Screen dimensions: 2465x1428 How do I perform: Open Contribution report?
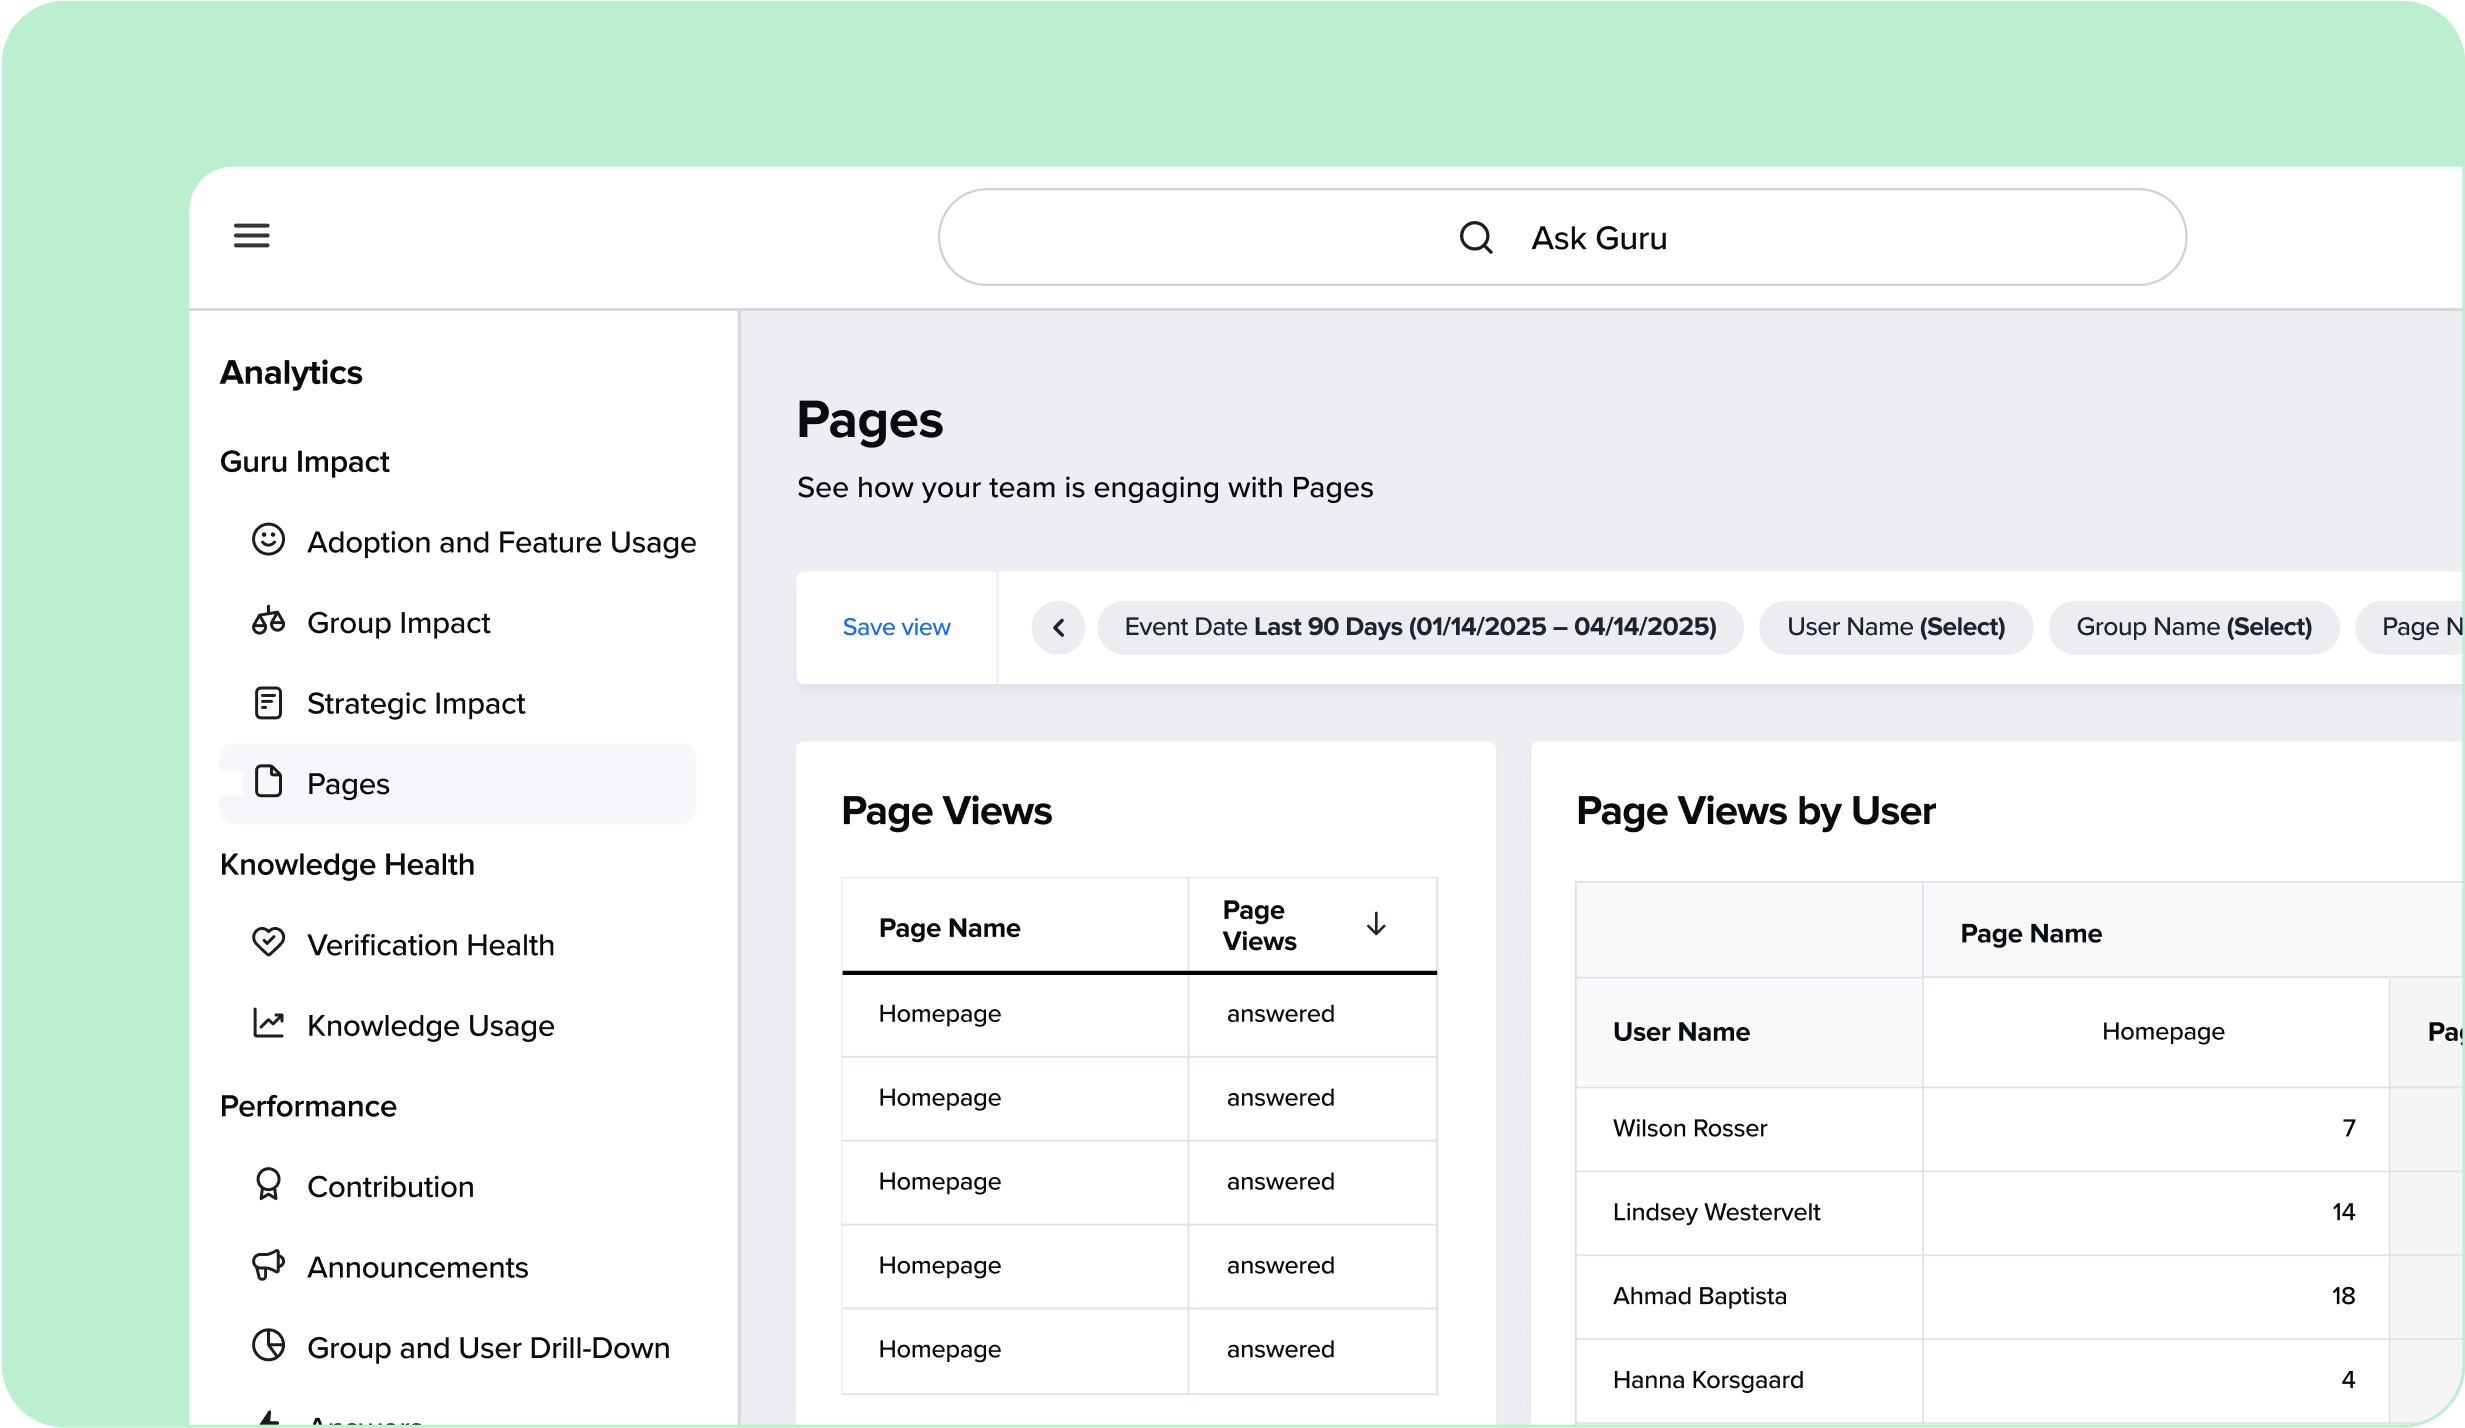[x=390, y=1187]
